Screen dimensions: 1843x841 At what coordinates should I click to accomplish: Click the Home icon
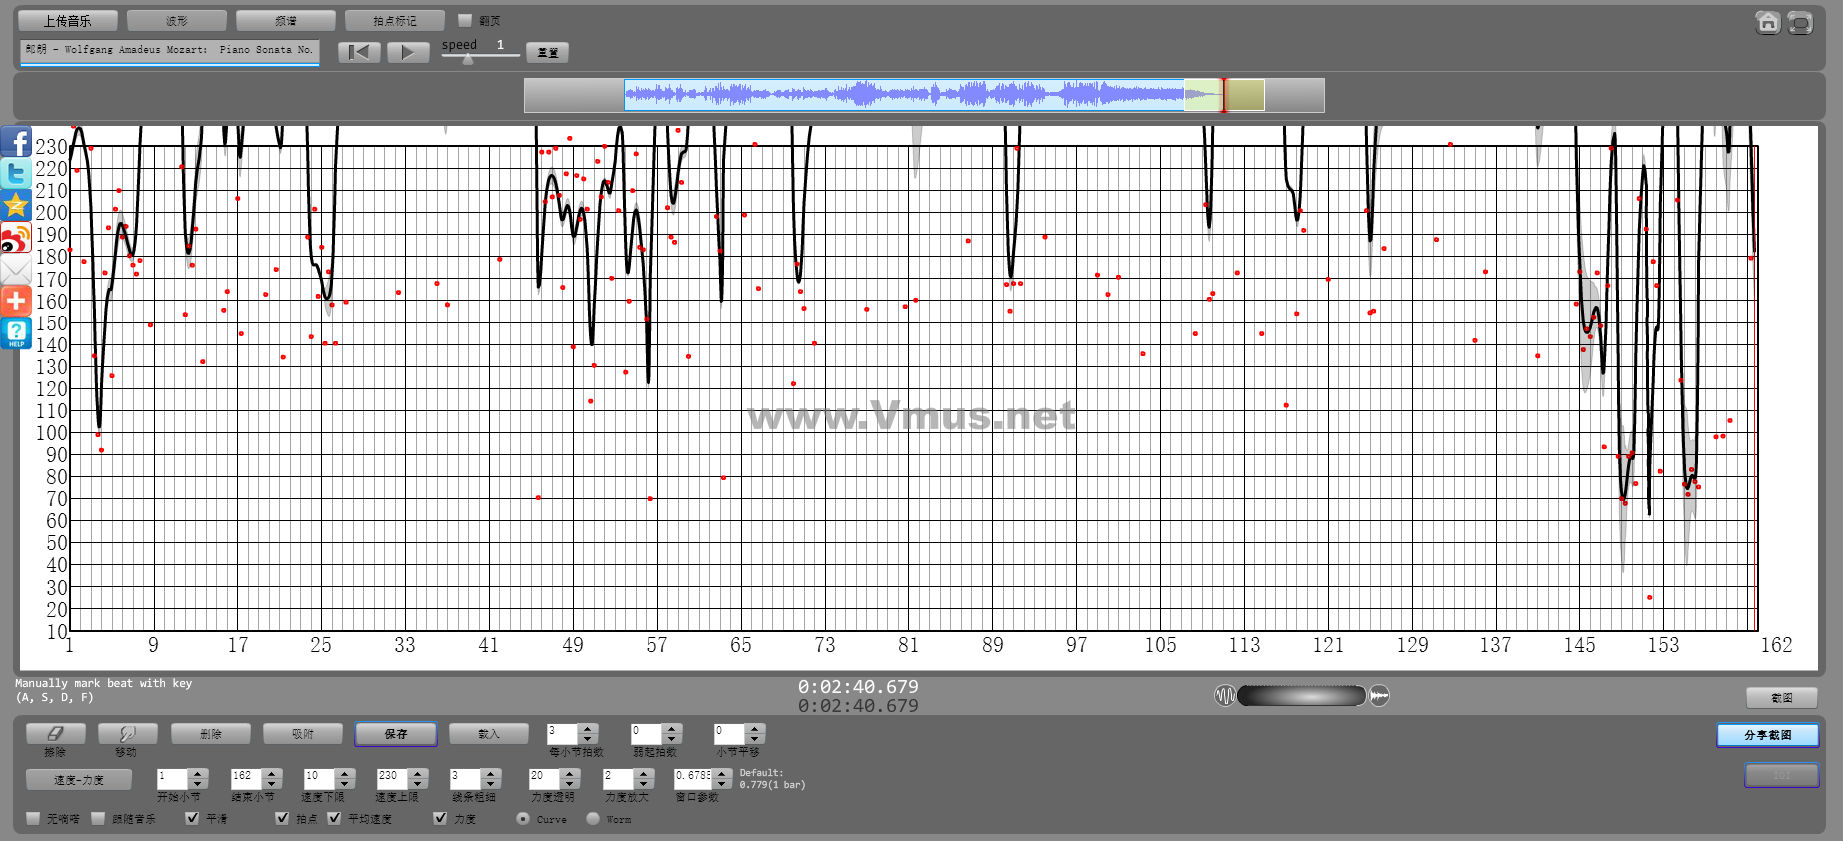pos(1767,22)
